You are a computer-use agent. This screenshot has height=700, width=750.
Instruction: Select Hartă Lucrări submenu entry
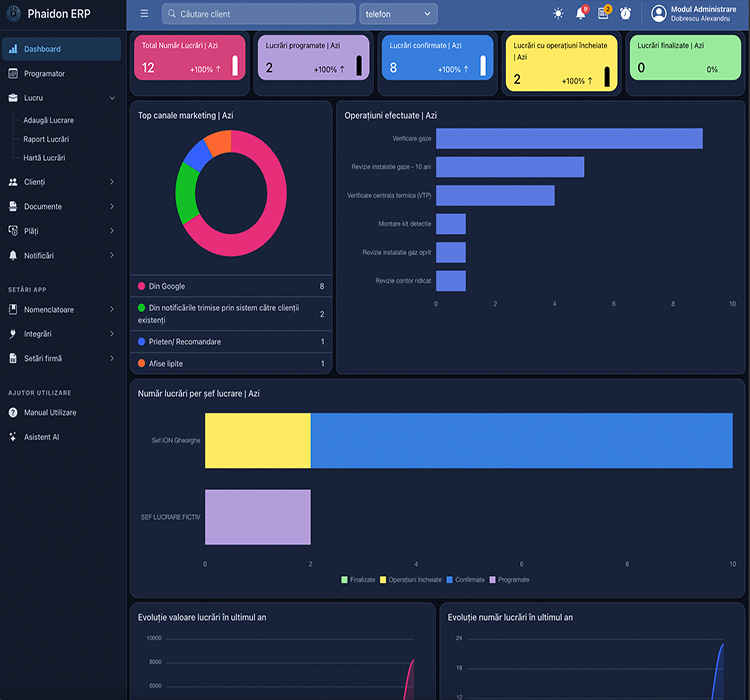click(44, 157)
